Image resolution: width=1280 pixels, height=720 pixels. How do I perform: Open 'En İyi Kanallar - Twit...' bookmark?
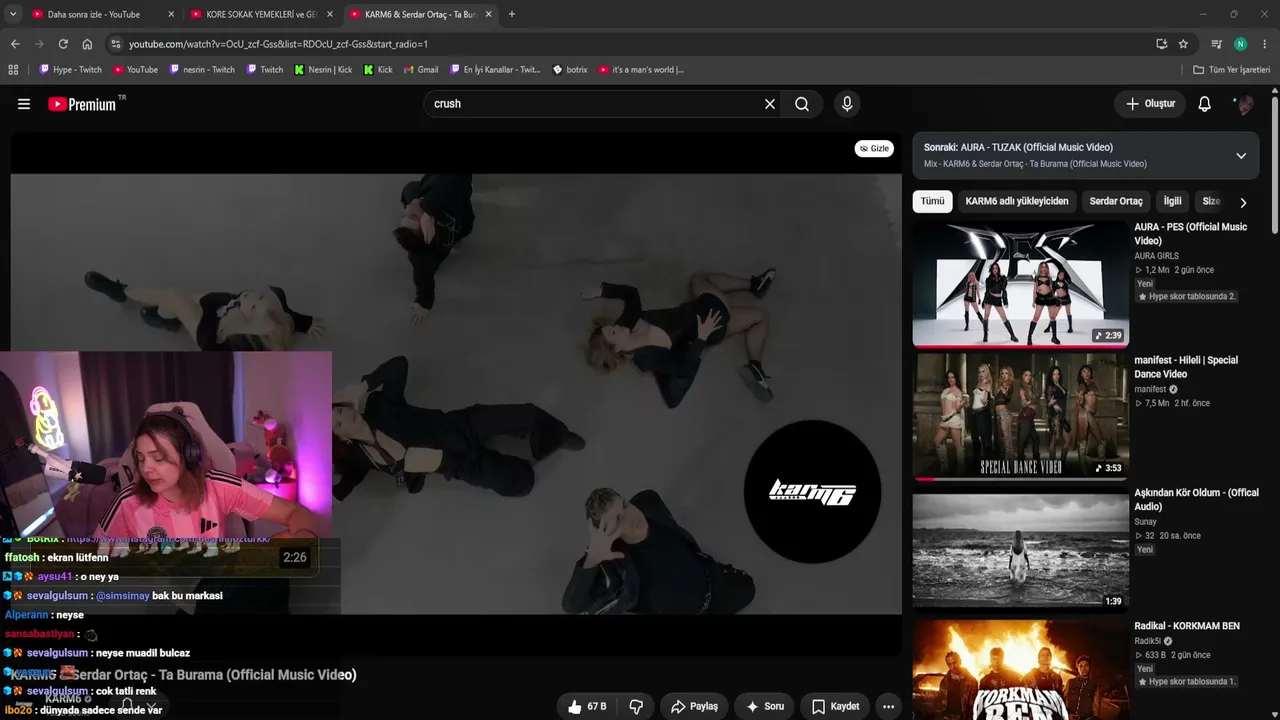pyautogui.click(x=495, y=70)
